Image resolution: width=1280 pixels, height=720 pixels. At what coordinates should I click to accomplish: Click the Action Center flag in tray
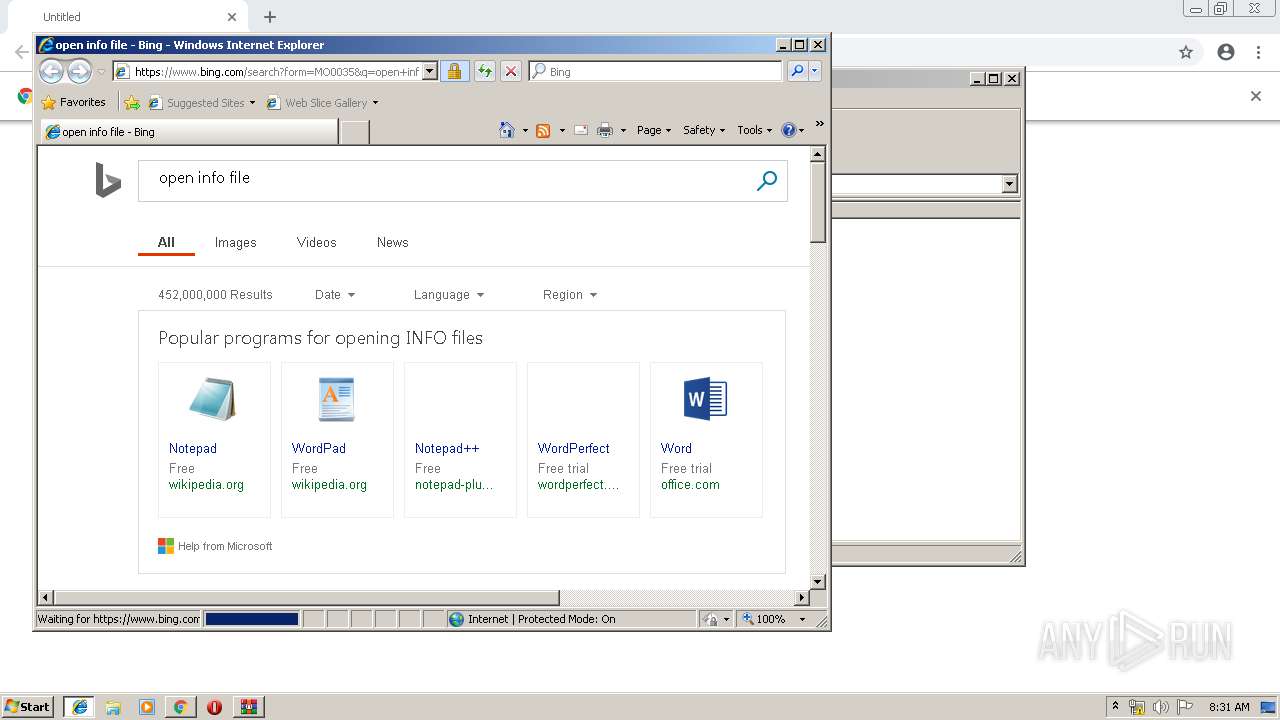click(x=1185, y=707)
